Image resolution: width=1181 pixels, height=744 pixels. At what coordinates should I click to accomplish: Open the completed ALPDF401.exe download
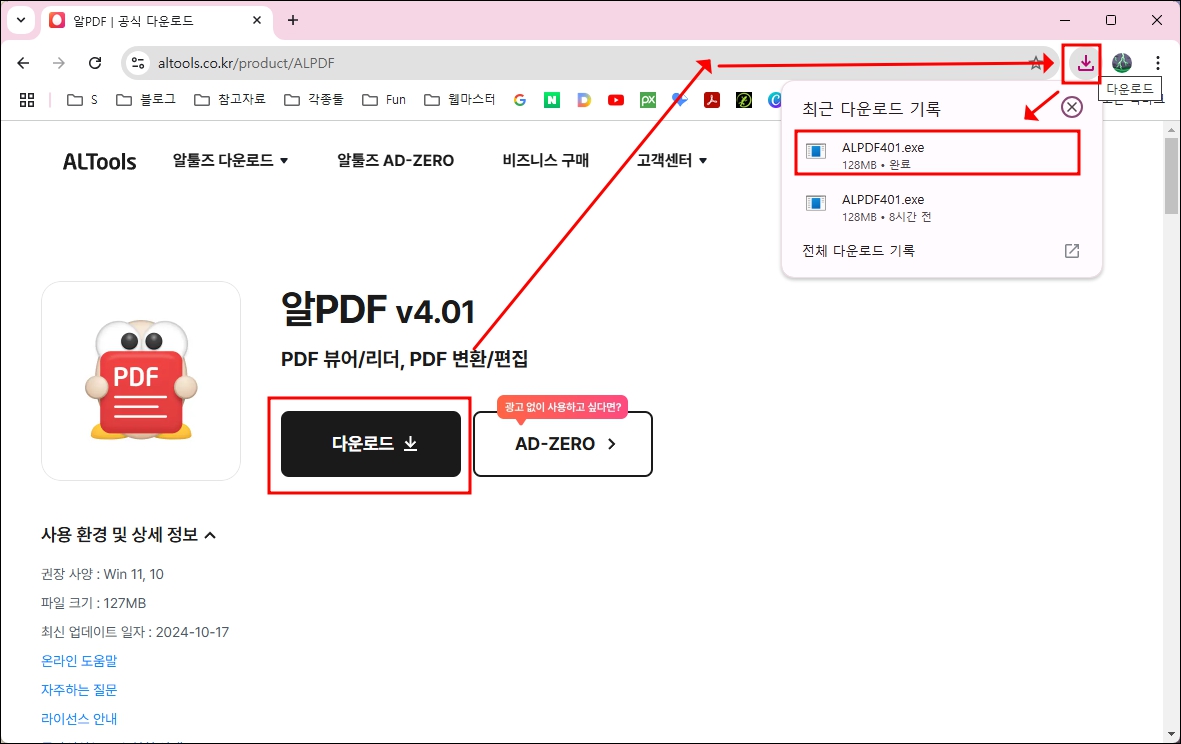click(x=937, y=154)
